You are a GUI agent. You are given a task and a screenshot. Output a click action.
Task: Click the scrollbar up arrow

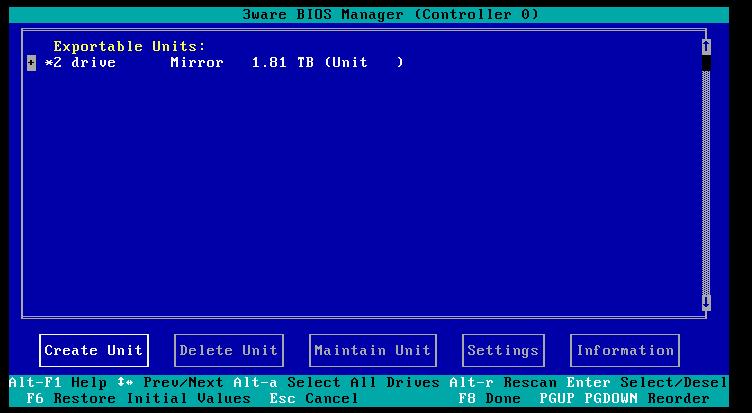(706, 47)
